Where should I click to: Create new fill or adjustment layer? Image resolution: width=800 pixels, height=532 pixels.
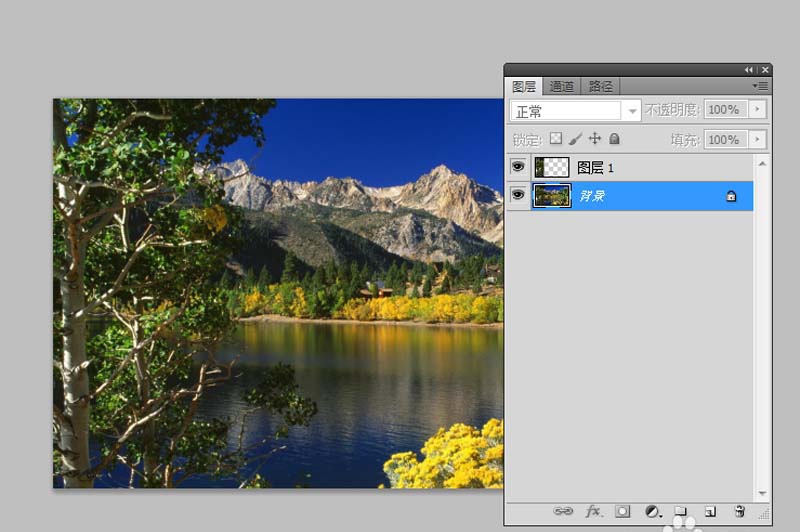coord(653,512)
